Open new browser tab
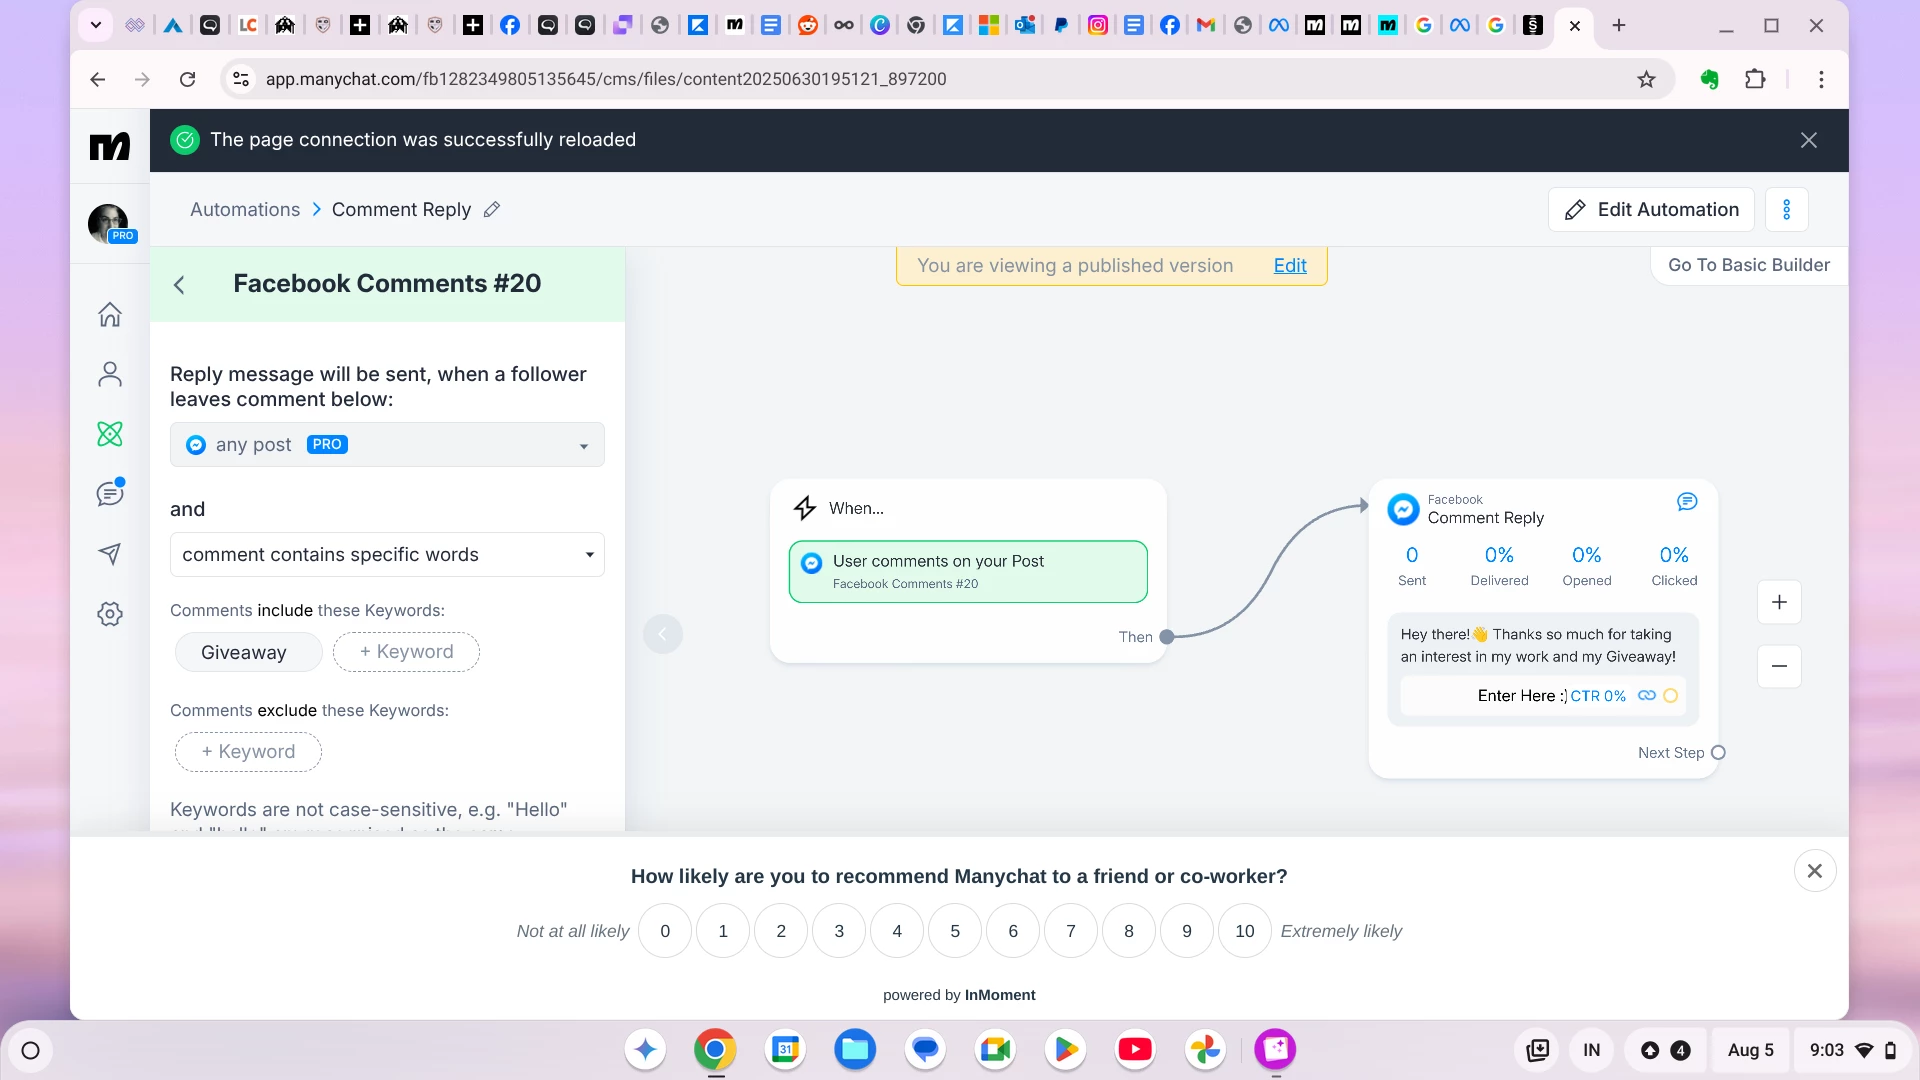Screen dimensions: 1920x1080 pos(1619,26)
